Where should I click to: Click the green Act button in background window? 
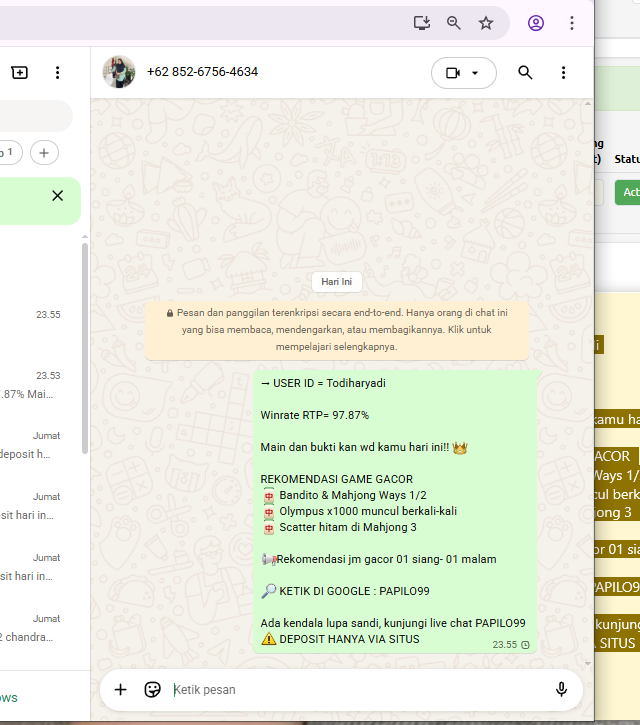[628, 192]
